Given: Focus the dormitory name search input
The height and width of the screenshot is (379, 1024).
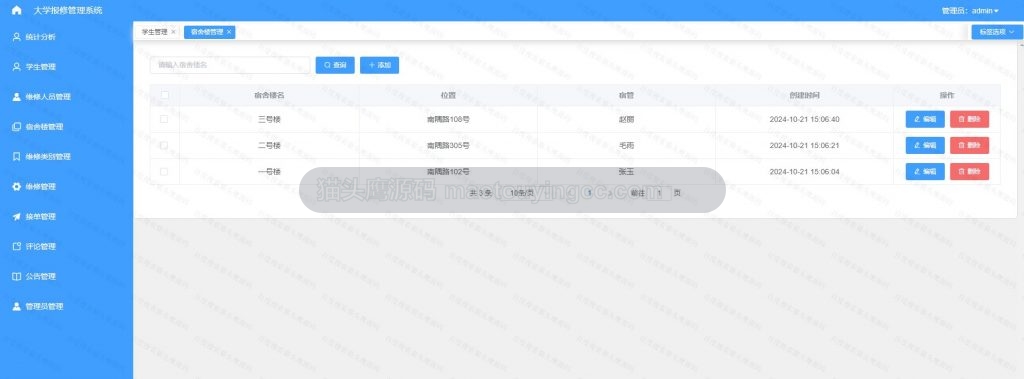Looking at the screenshot, I should click(x=230, y=65).
